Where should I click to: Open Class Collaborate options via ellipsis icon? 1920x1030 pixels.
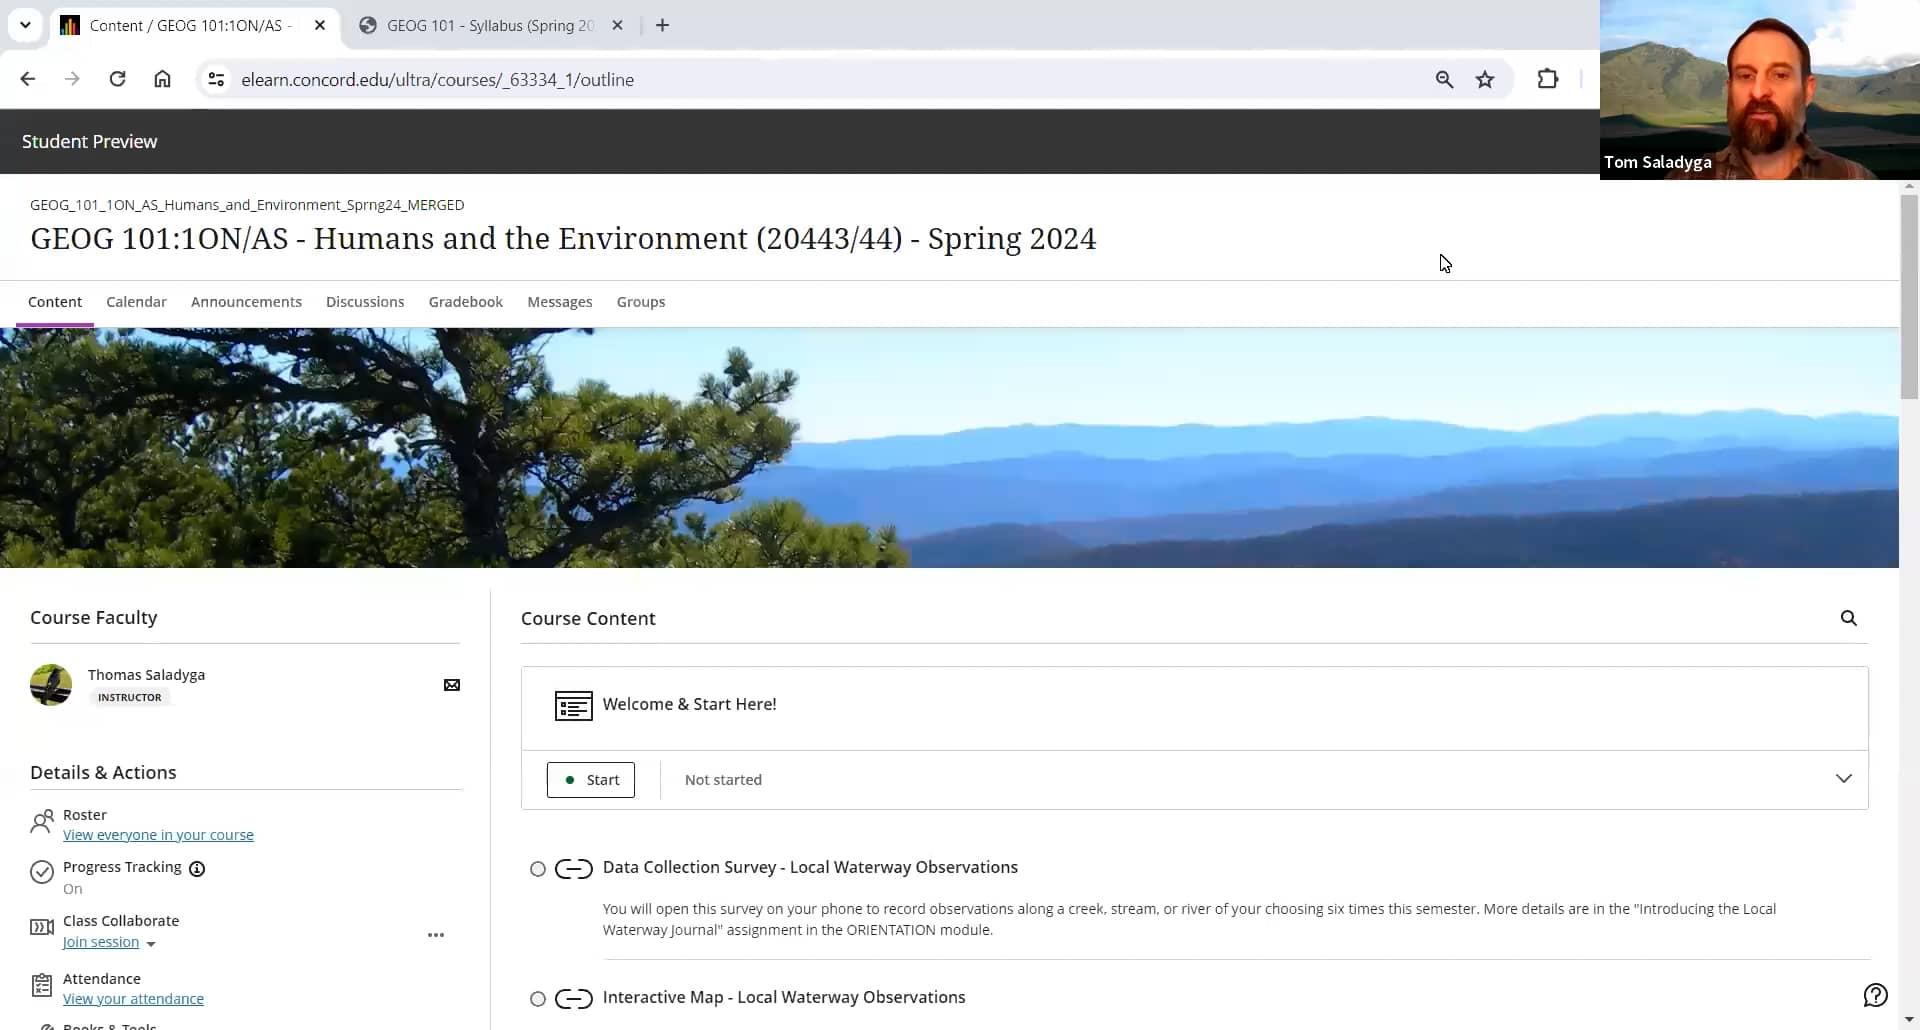coord(436,935)
